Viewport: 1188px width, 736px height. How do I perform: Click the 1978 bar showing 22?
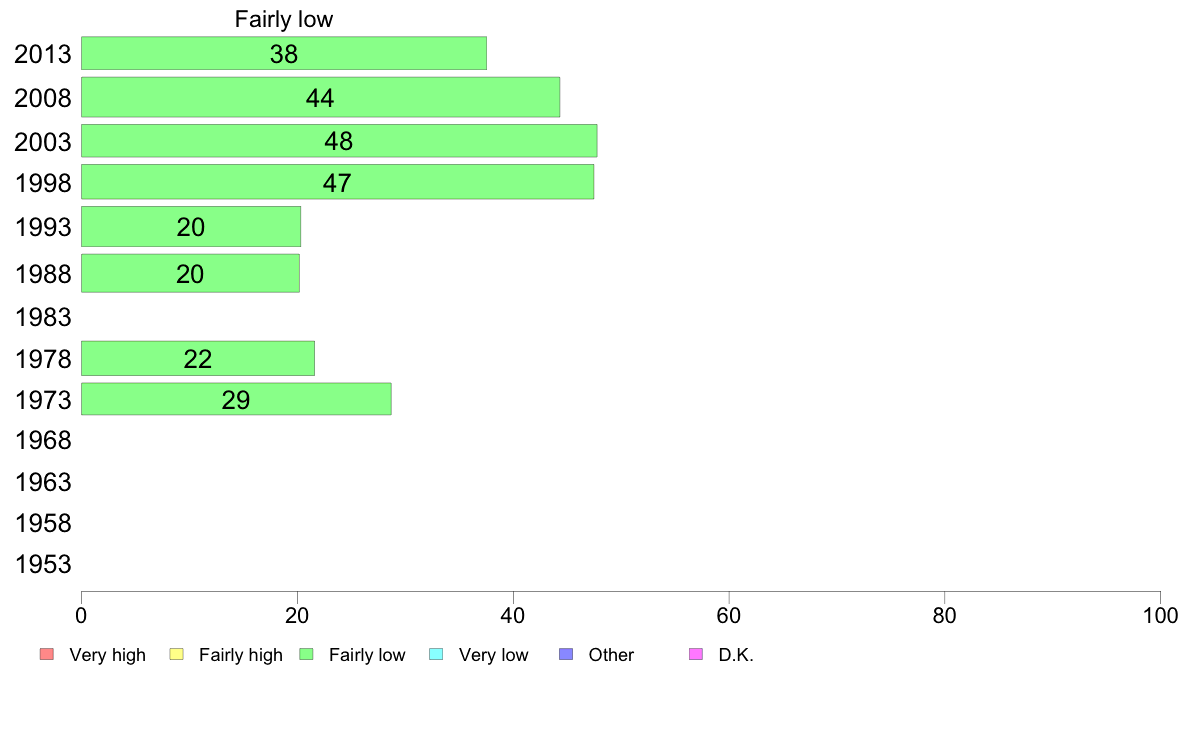pyautogui.click(x=197, y=359)
